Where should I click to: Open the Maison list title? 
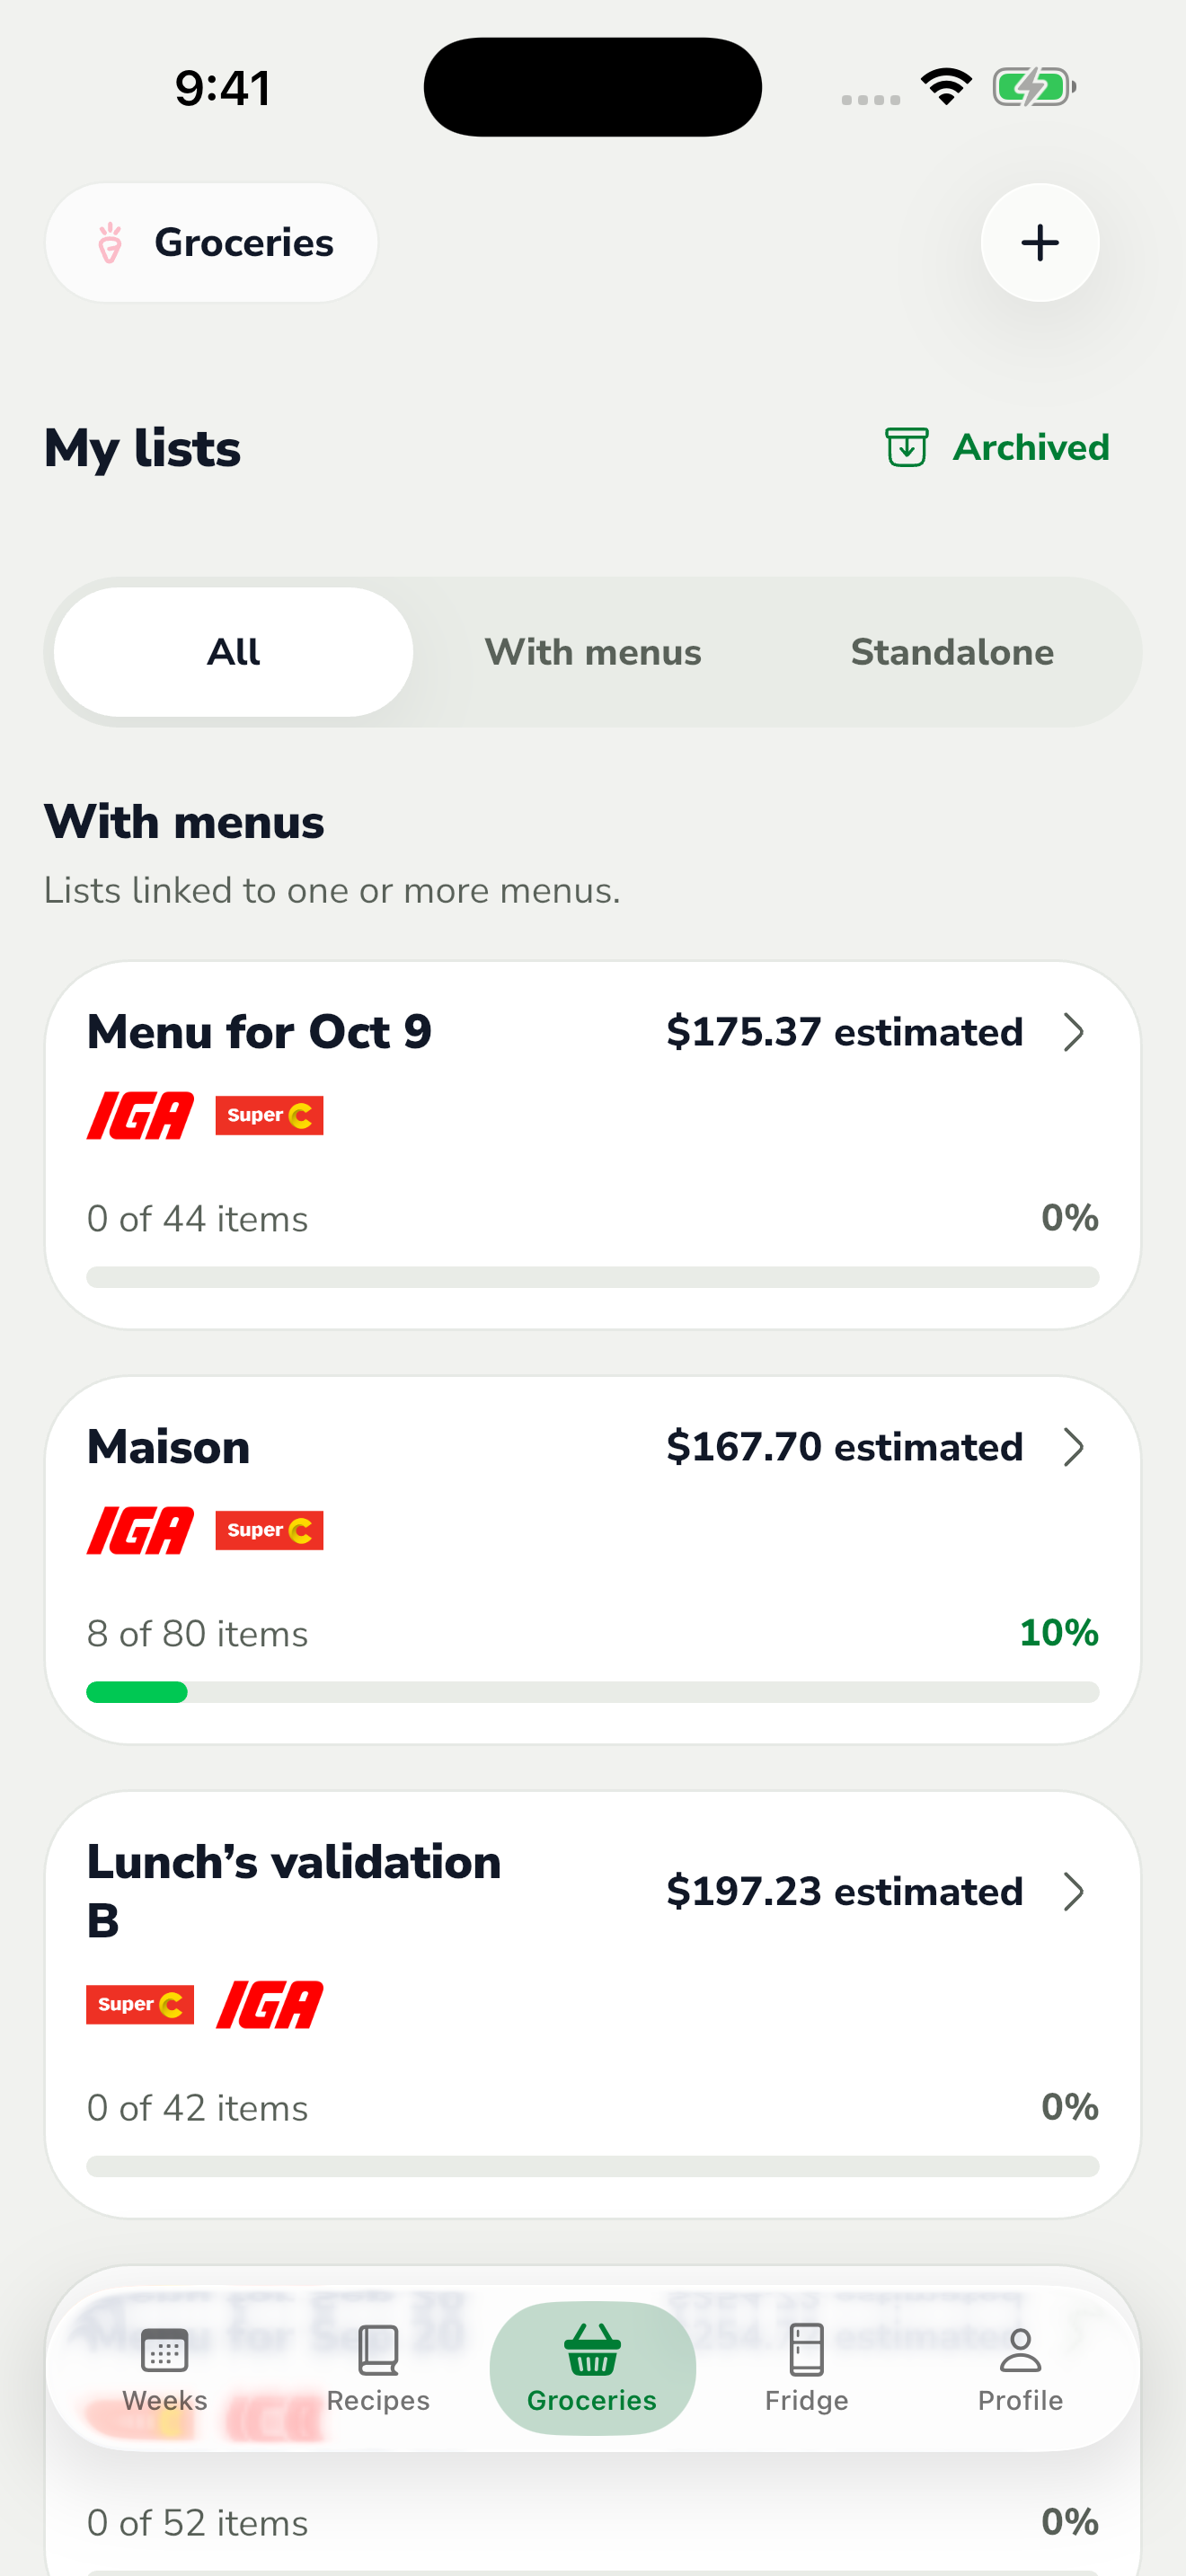[168, 1447]
